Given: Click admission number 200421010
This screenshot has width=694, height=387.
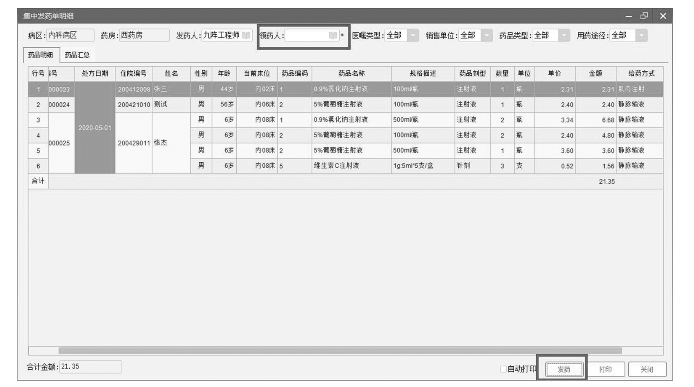Looking at the screenshot, I should [x=134, y=104].
